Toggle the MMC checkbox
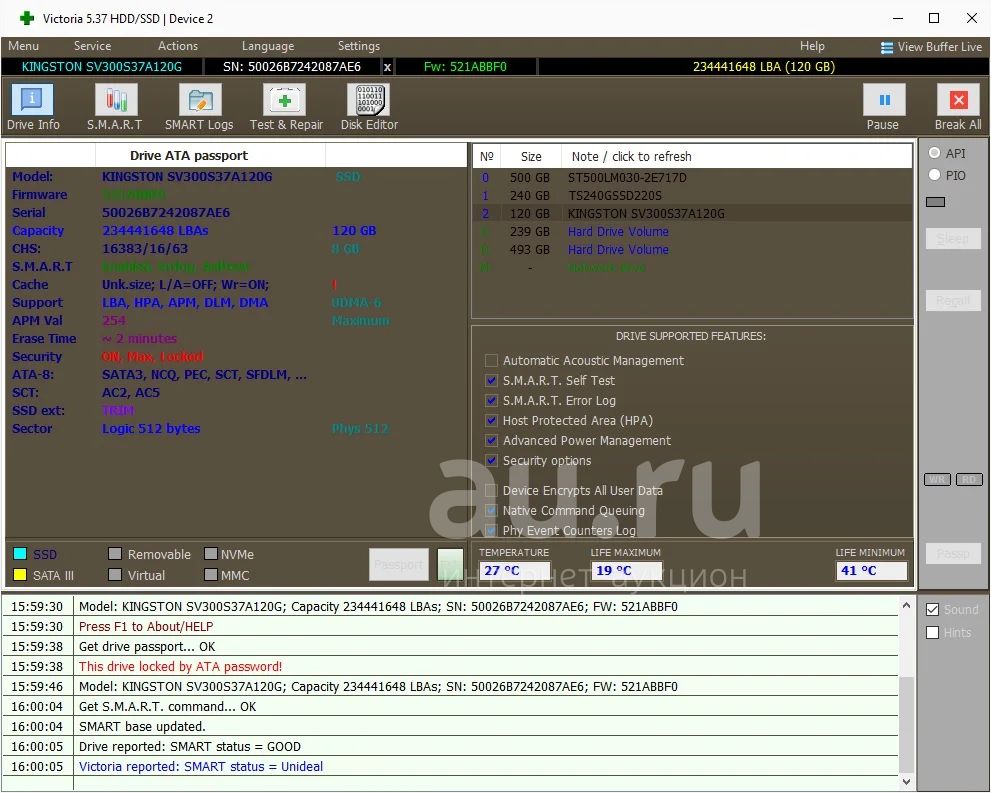 pyautogui.click(x=210, y=575)
